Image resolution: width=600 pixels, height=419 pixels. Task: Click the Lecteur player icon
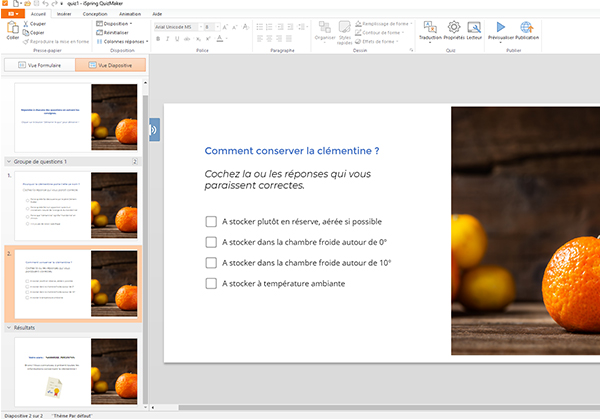[475, 29]
